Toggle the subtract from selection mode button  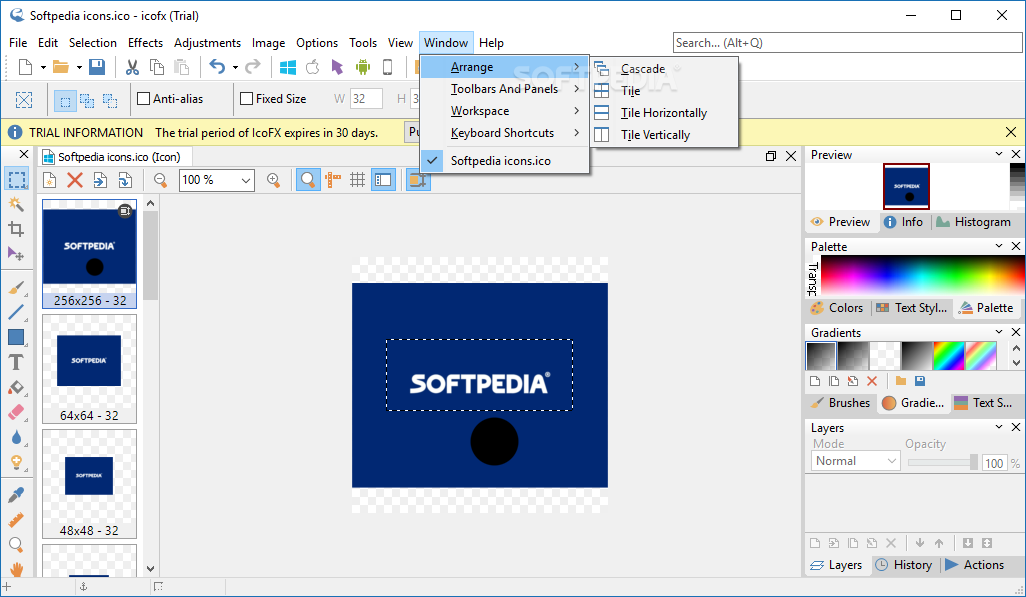(110, 100)
